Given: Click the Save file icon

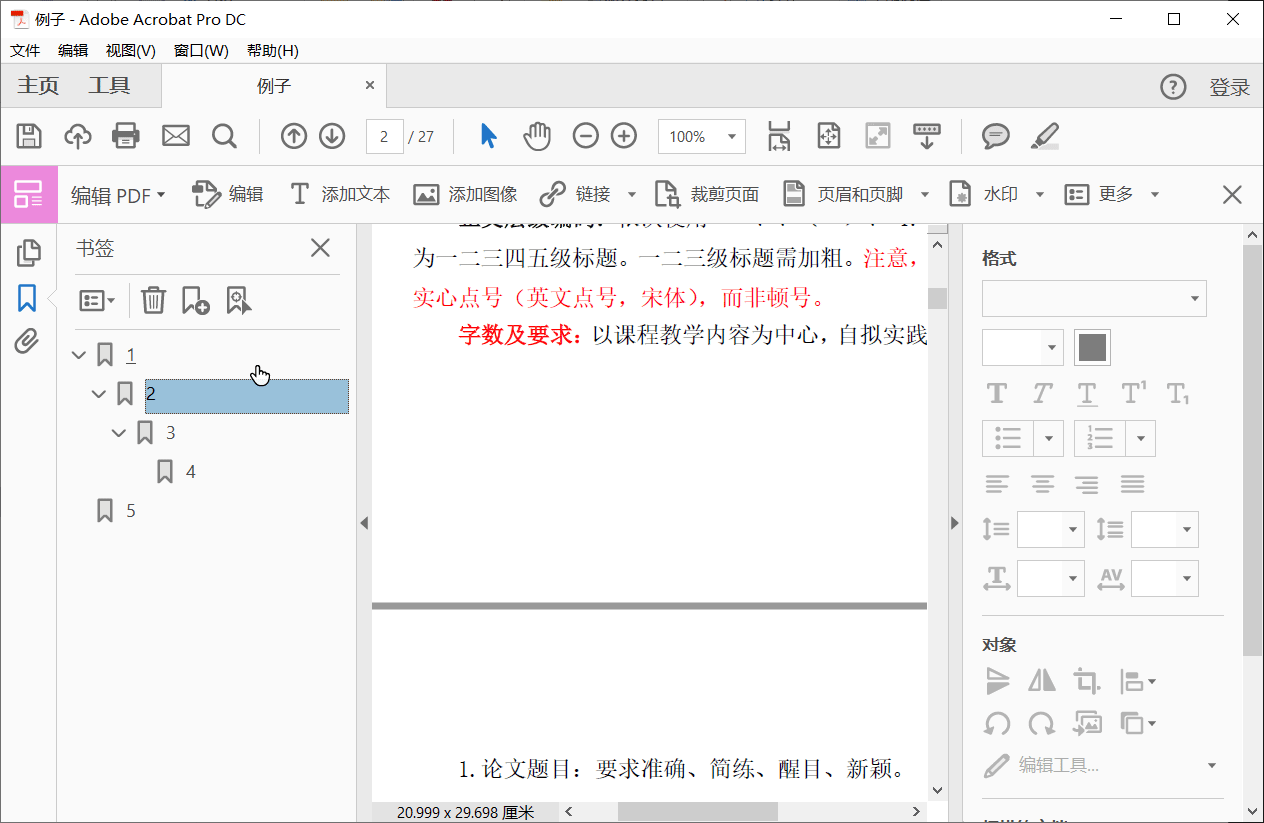Looking at the screenshot, I should (x=29, y=136).
